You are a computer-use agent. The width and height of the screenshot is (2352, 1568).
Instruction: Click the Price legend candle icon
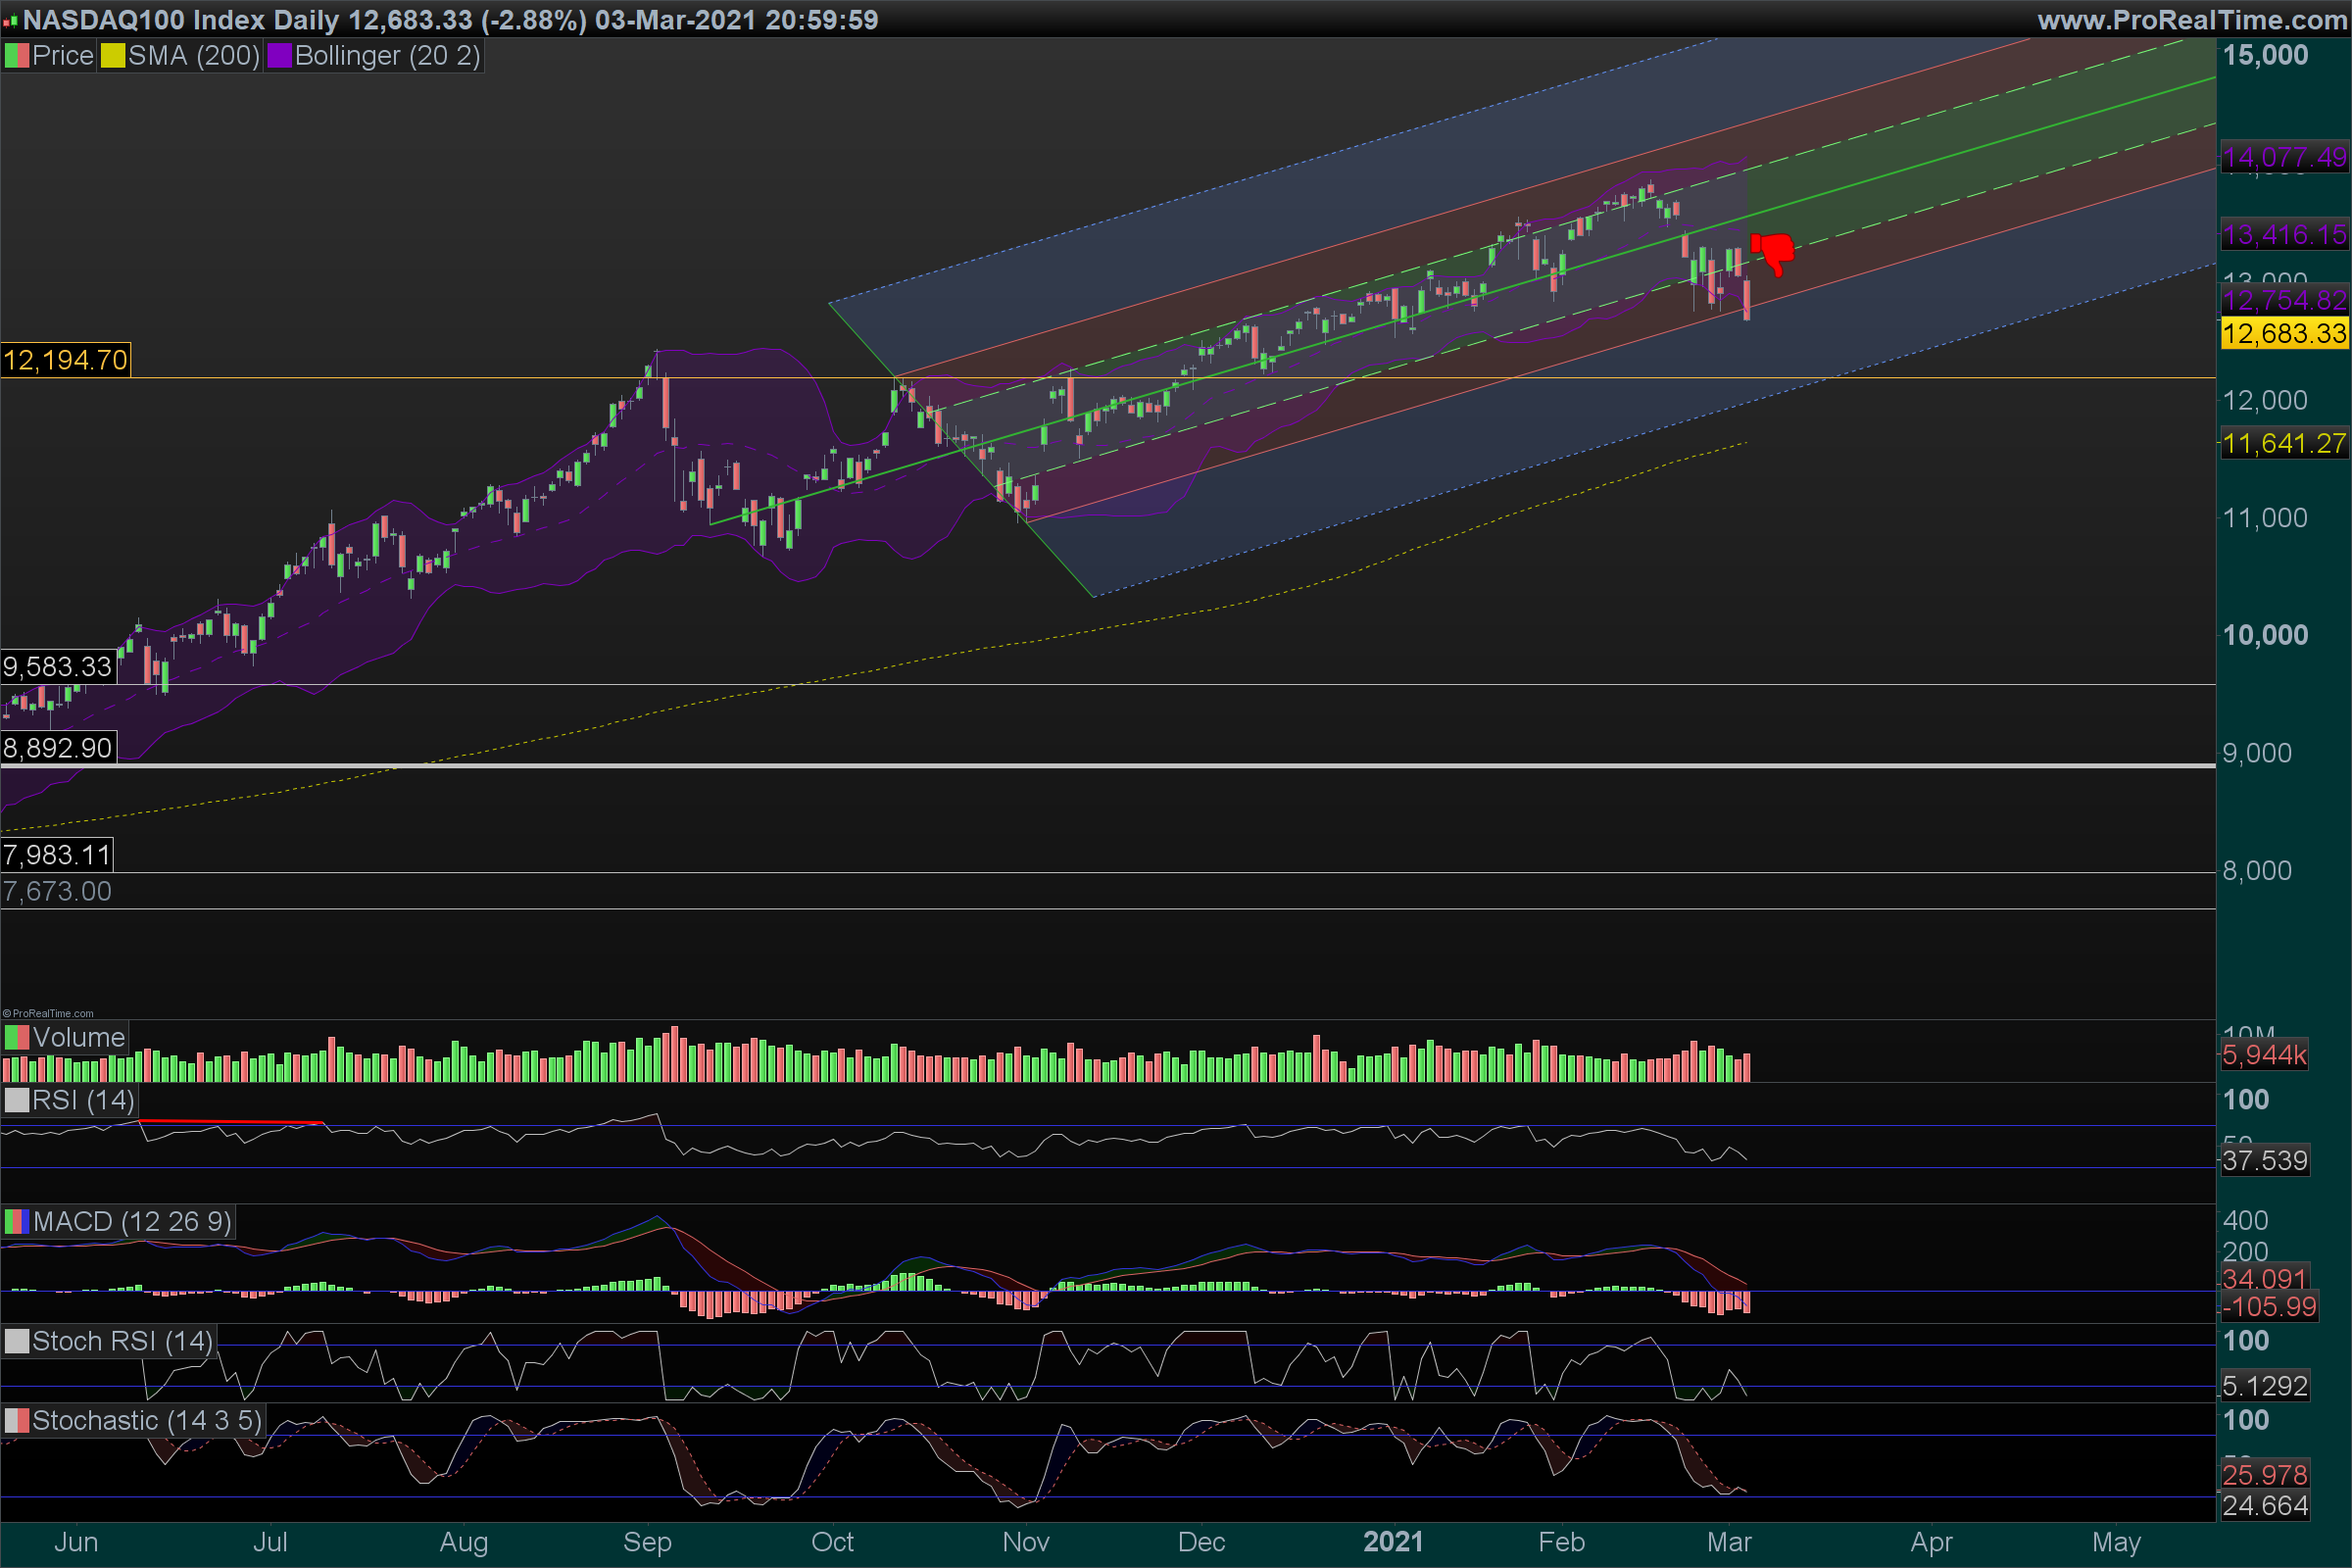pos(16,56)
